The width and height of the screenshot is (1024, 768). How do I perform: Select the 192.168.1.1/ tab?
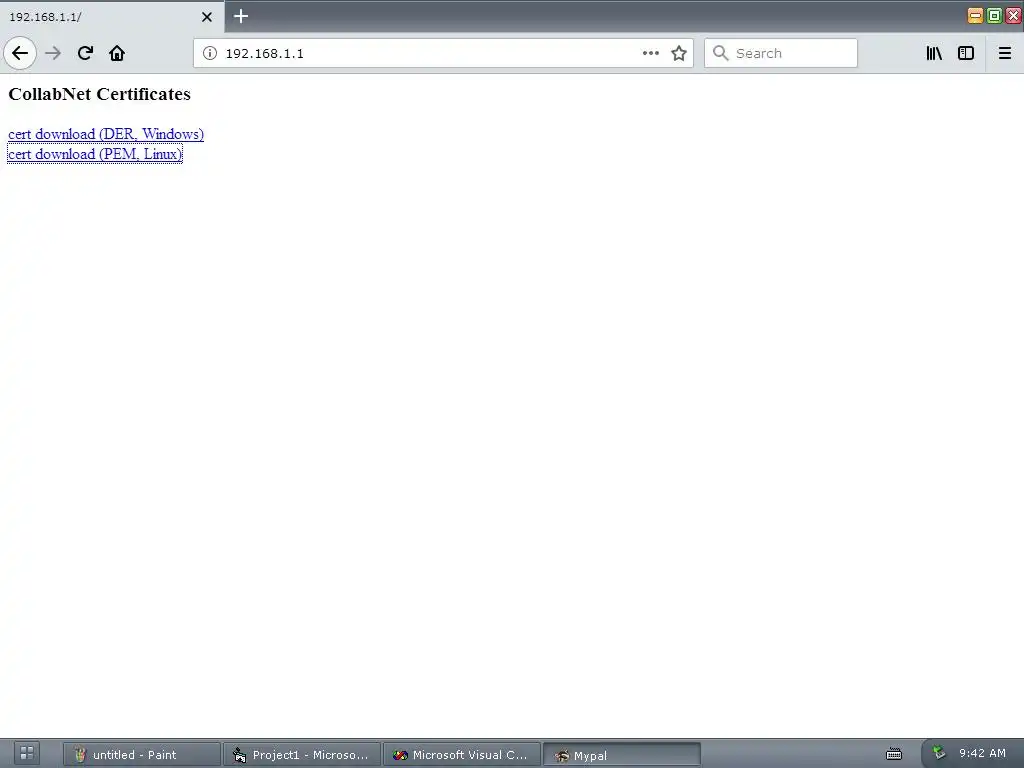click(112, 17)
